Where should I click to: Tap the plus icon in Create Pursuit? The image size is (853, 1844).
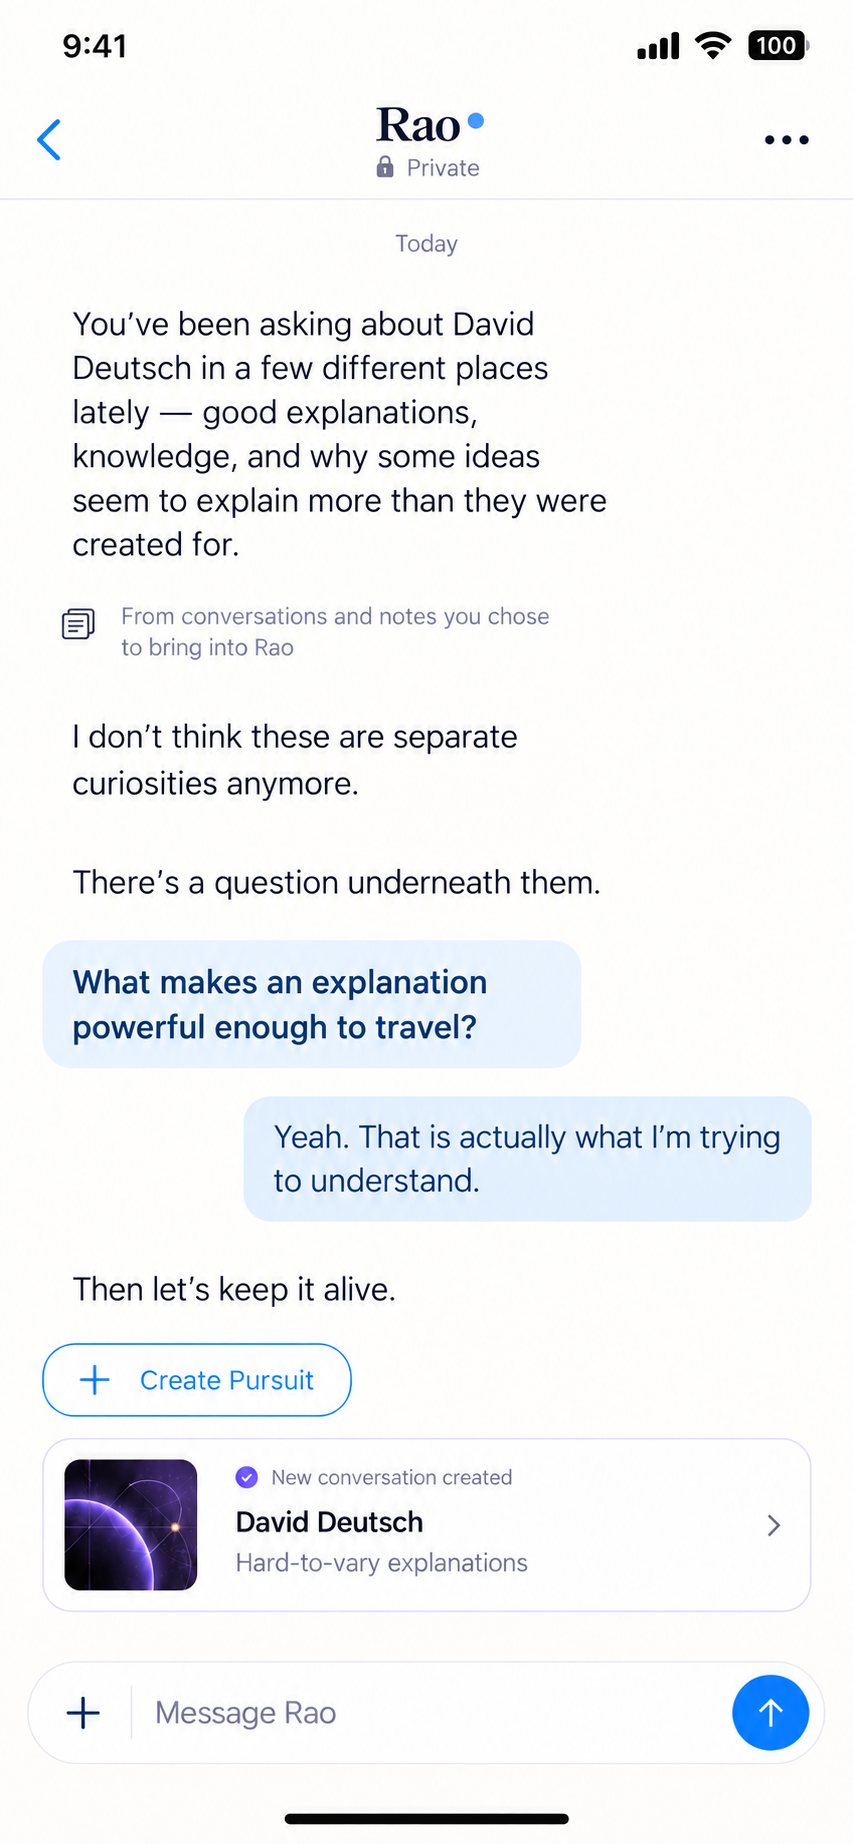(95, 1380)
